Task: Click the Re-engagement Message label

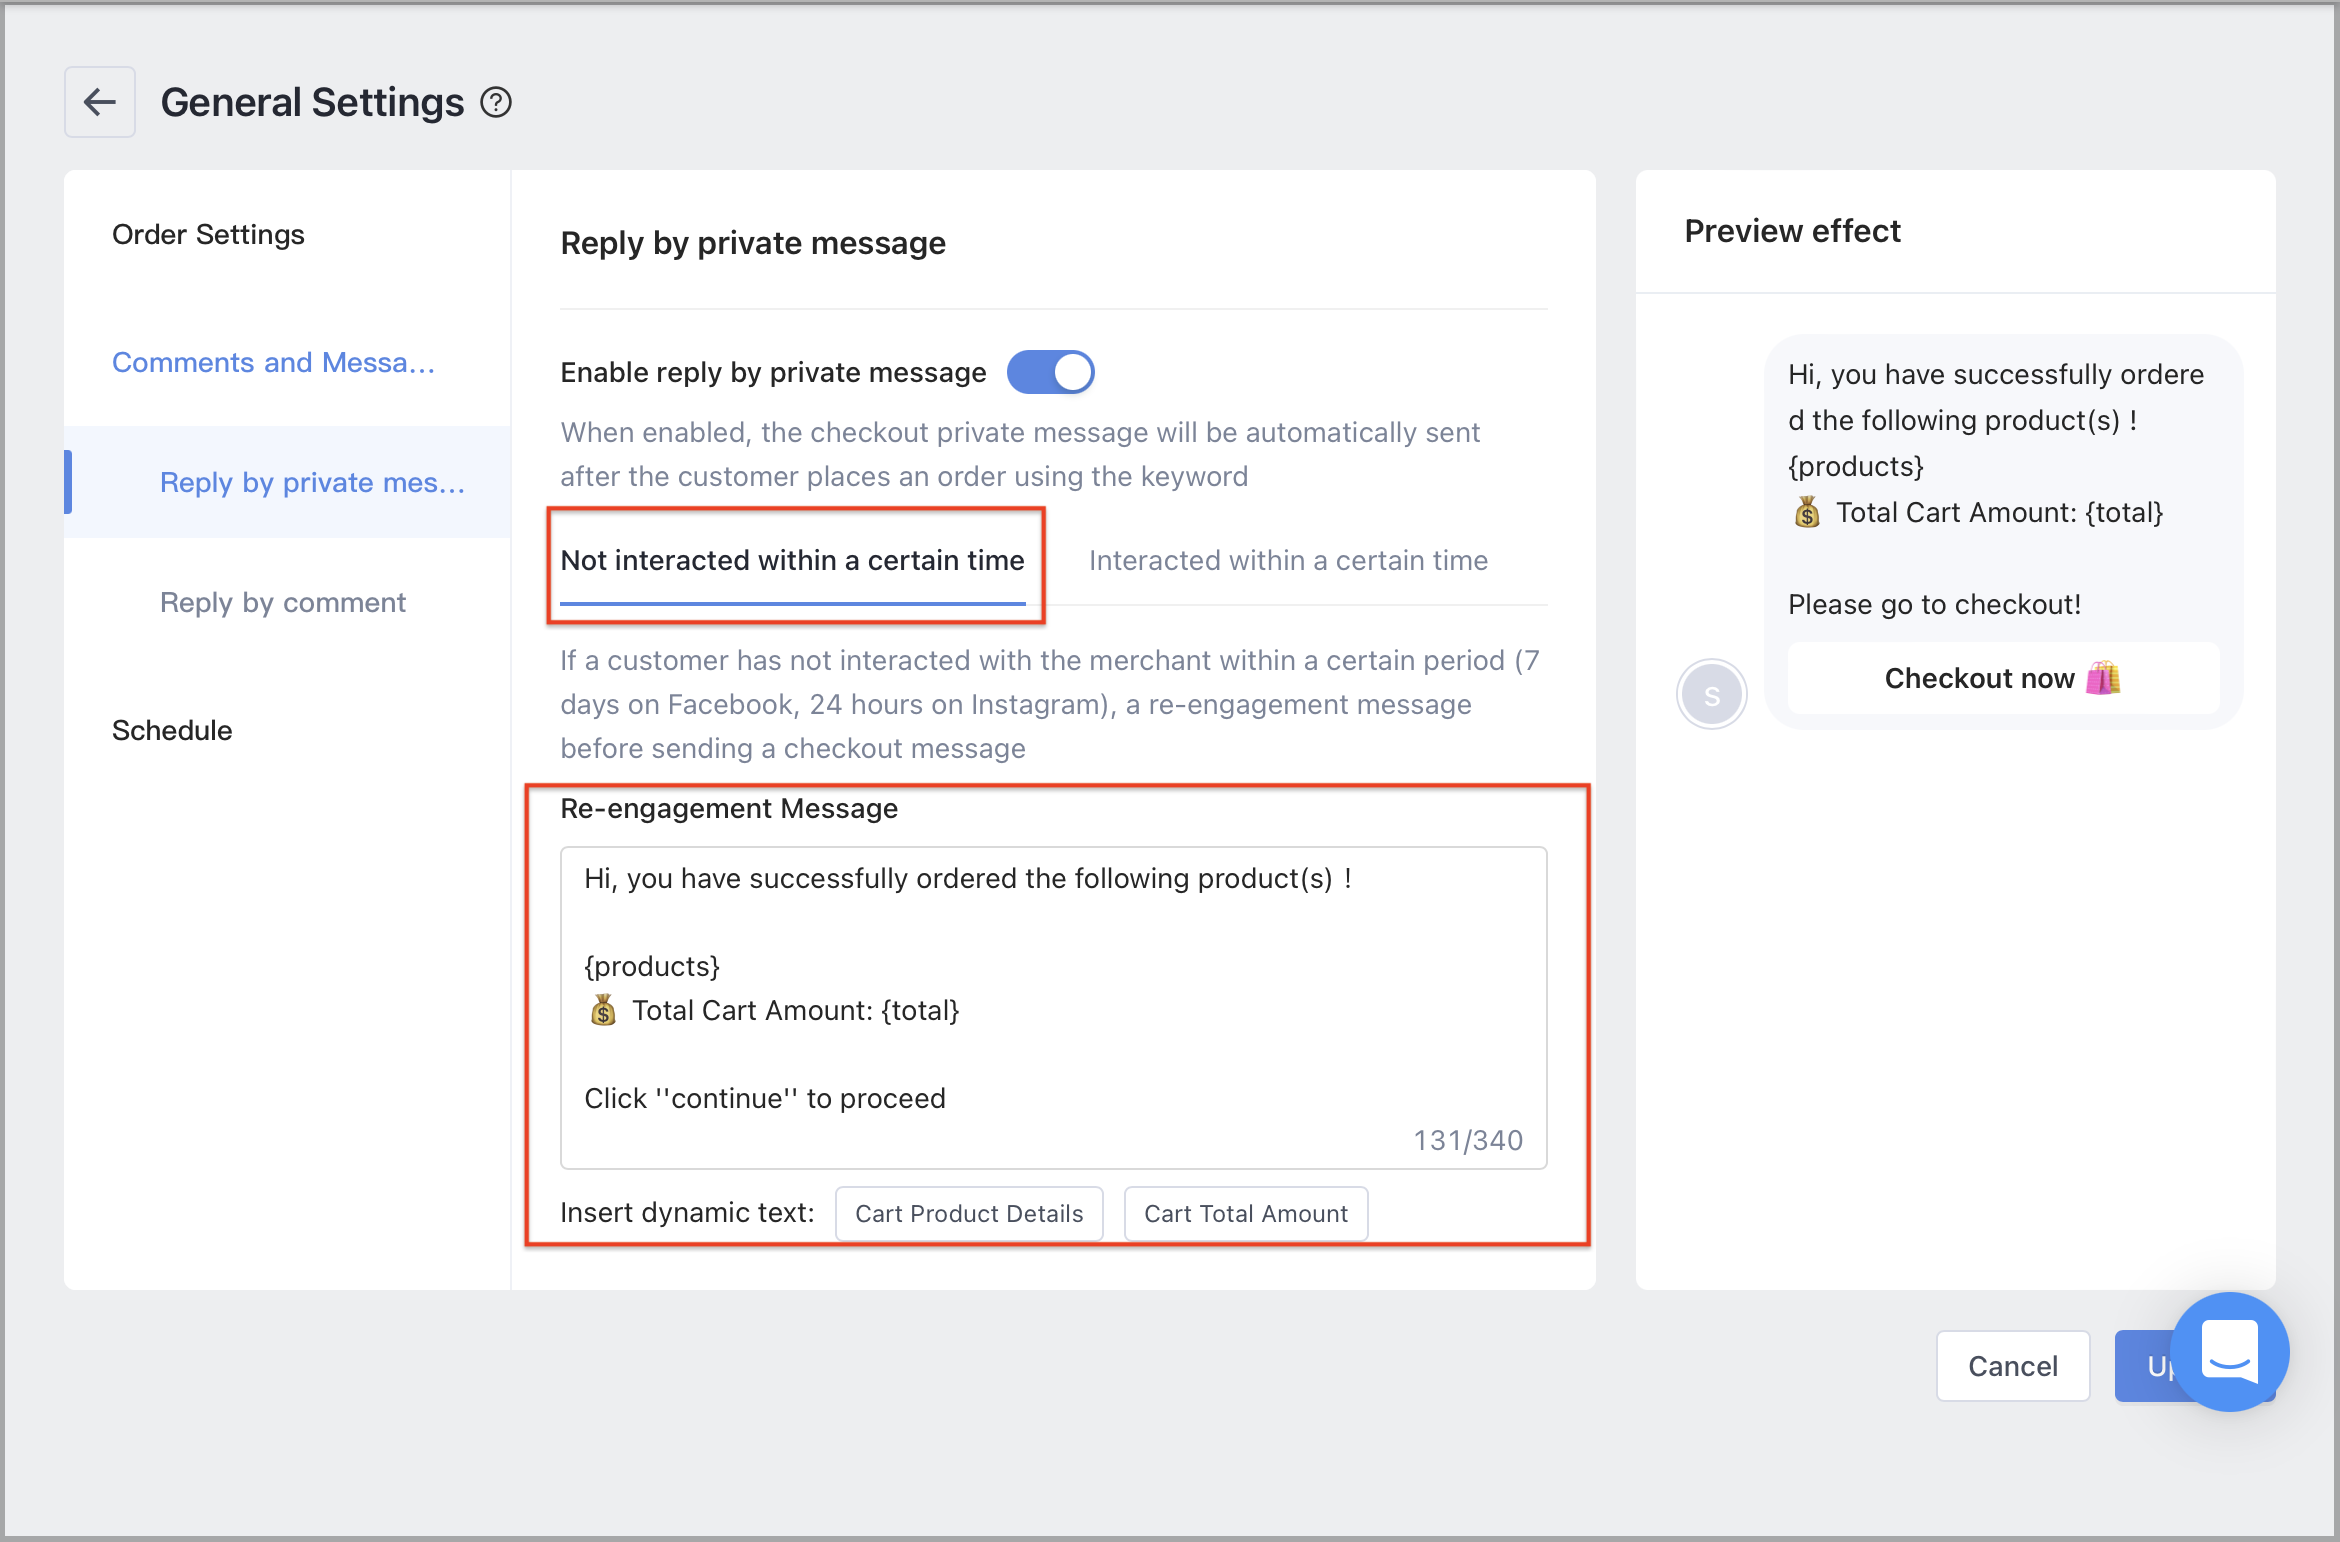Action: coord(729,808)
